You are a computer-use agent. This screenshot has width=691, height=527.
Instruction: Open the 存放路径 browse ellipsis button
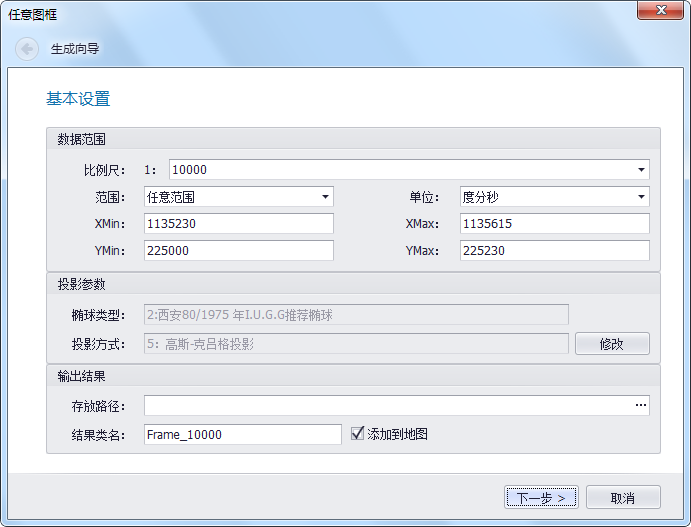pos(641,406)
